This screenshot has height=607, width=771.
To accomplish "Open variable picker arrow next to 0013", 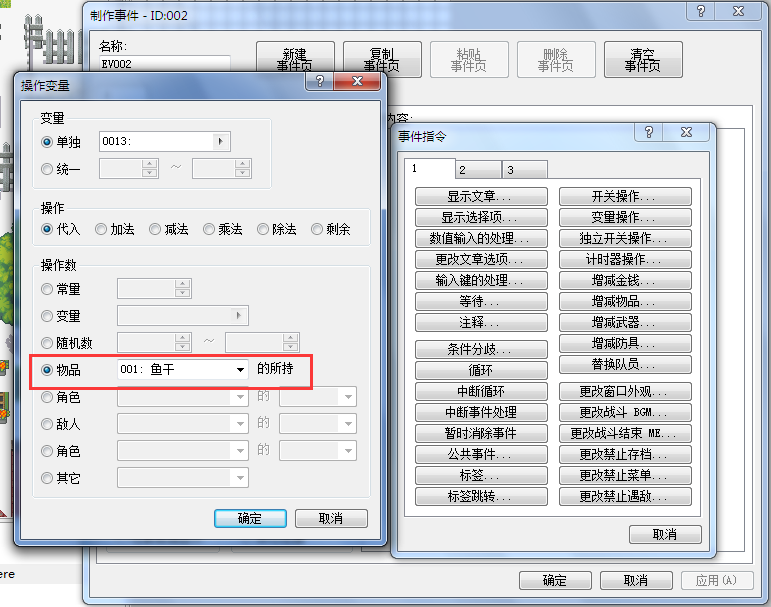I will click(220, 142).
